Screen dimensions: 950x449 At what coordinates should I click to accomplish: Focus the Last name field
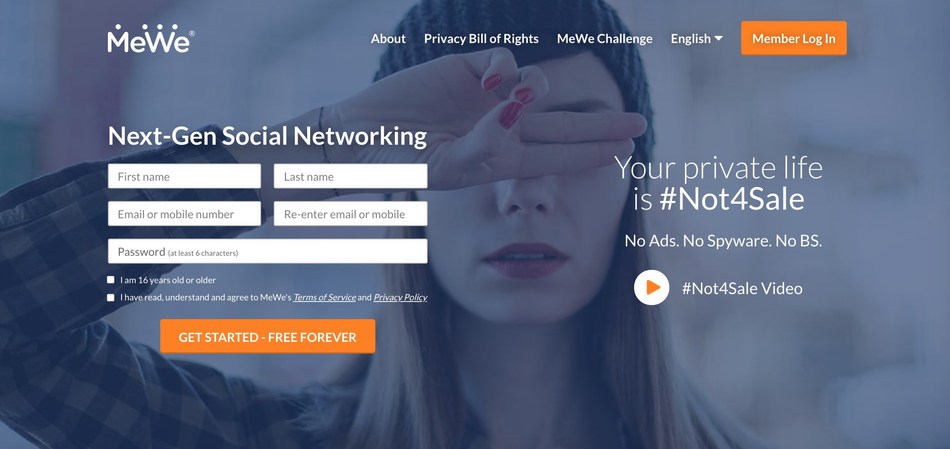point(350,176)
